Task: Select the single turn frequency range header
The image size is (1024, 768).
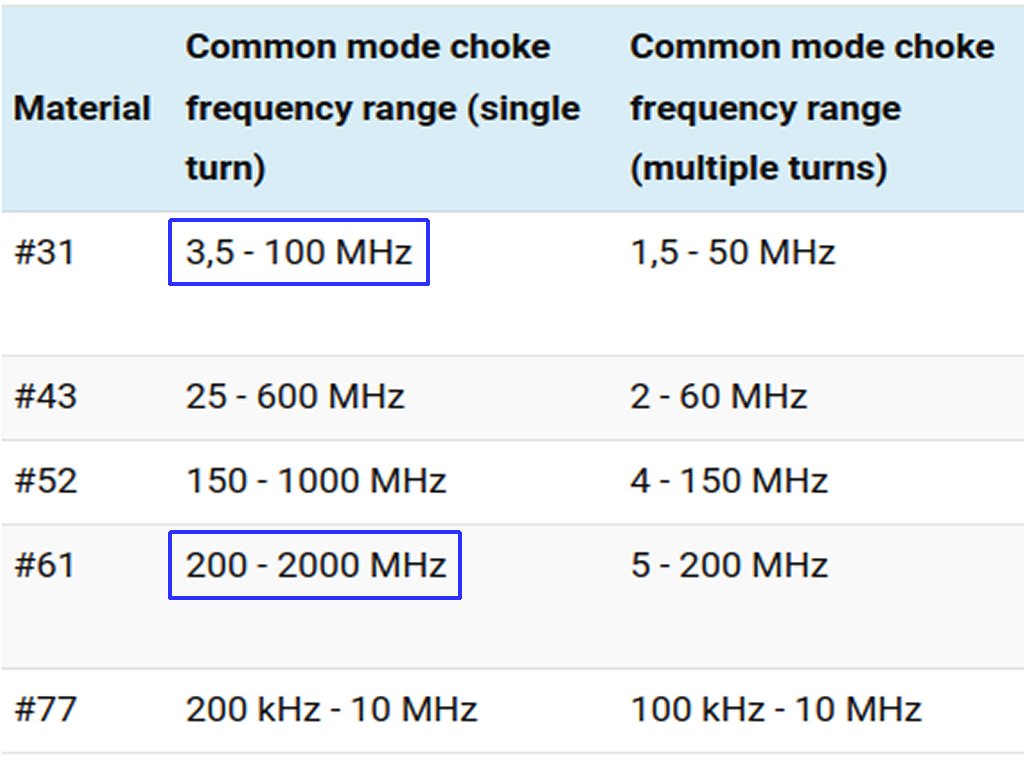Action: point(383,108)
